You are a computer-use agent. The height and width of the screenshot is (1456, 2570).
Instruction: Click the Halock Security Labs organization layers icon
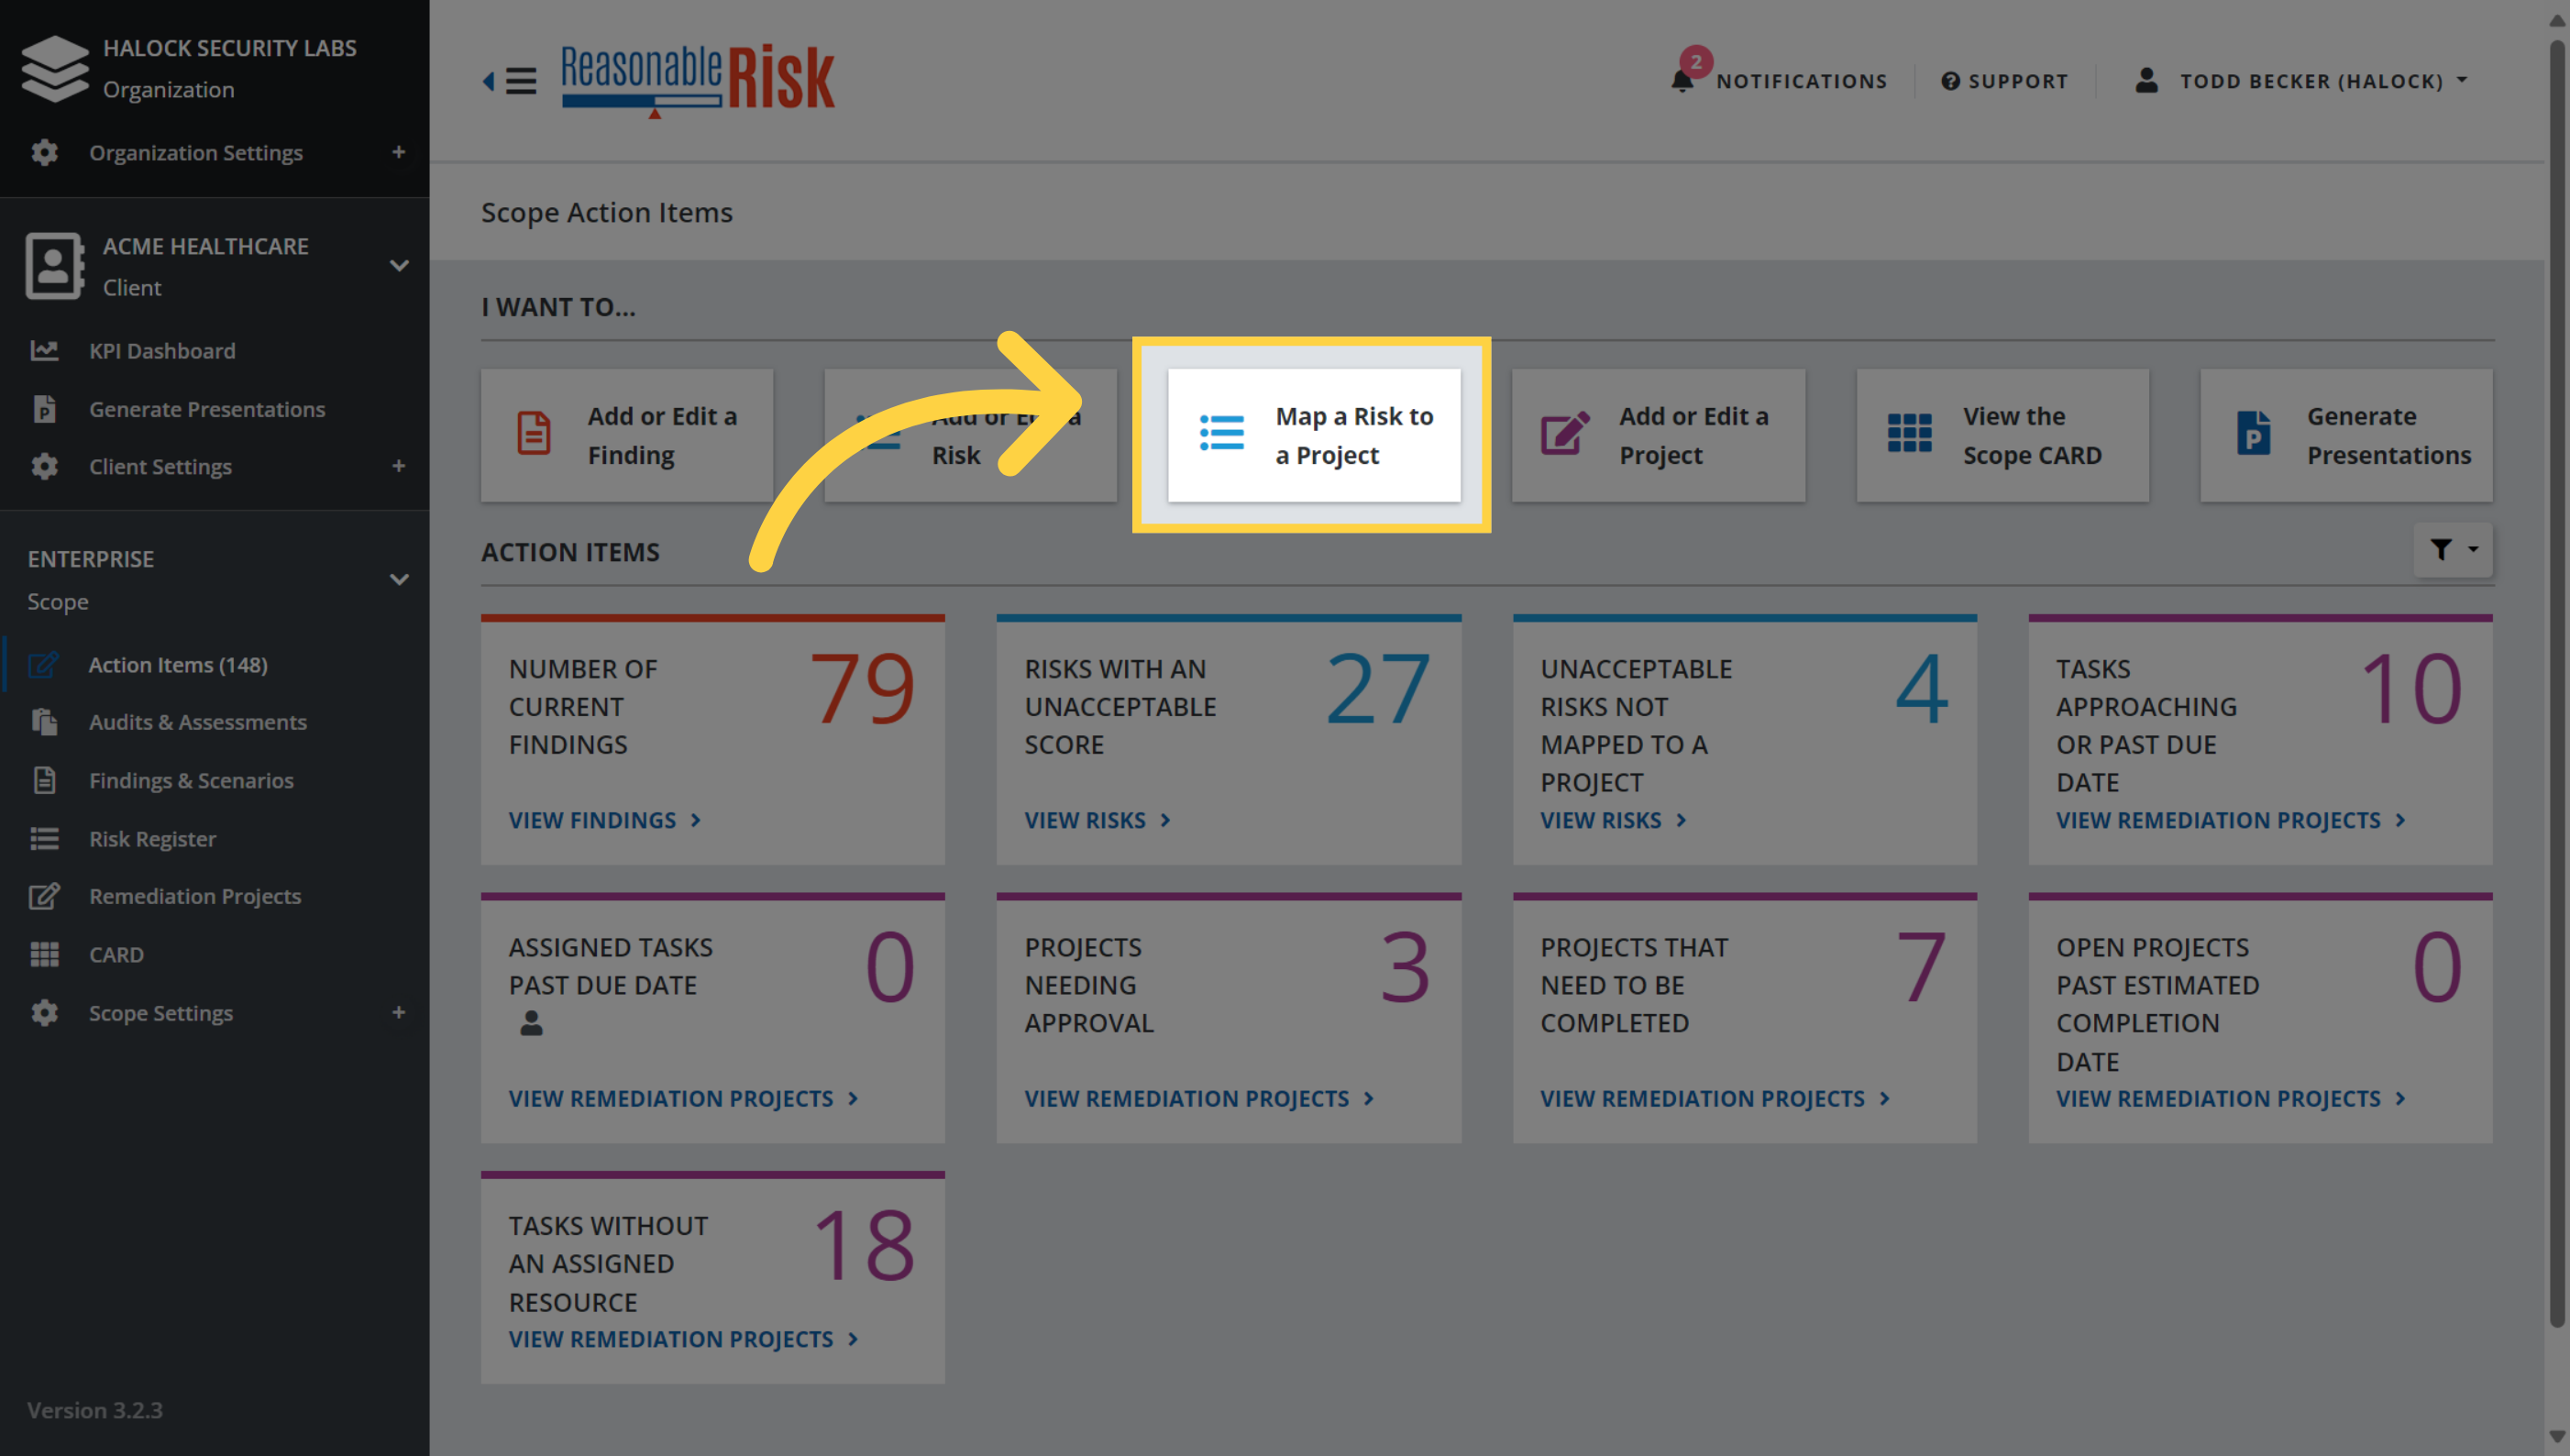[x=55, y=68]
